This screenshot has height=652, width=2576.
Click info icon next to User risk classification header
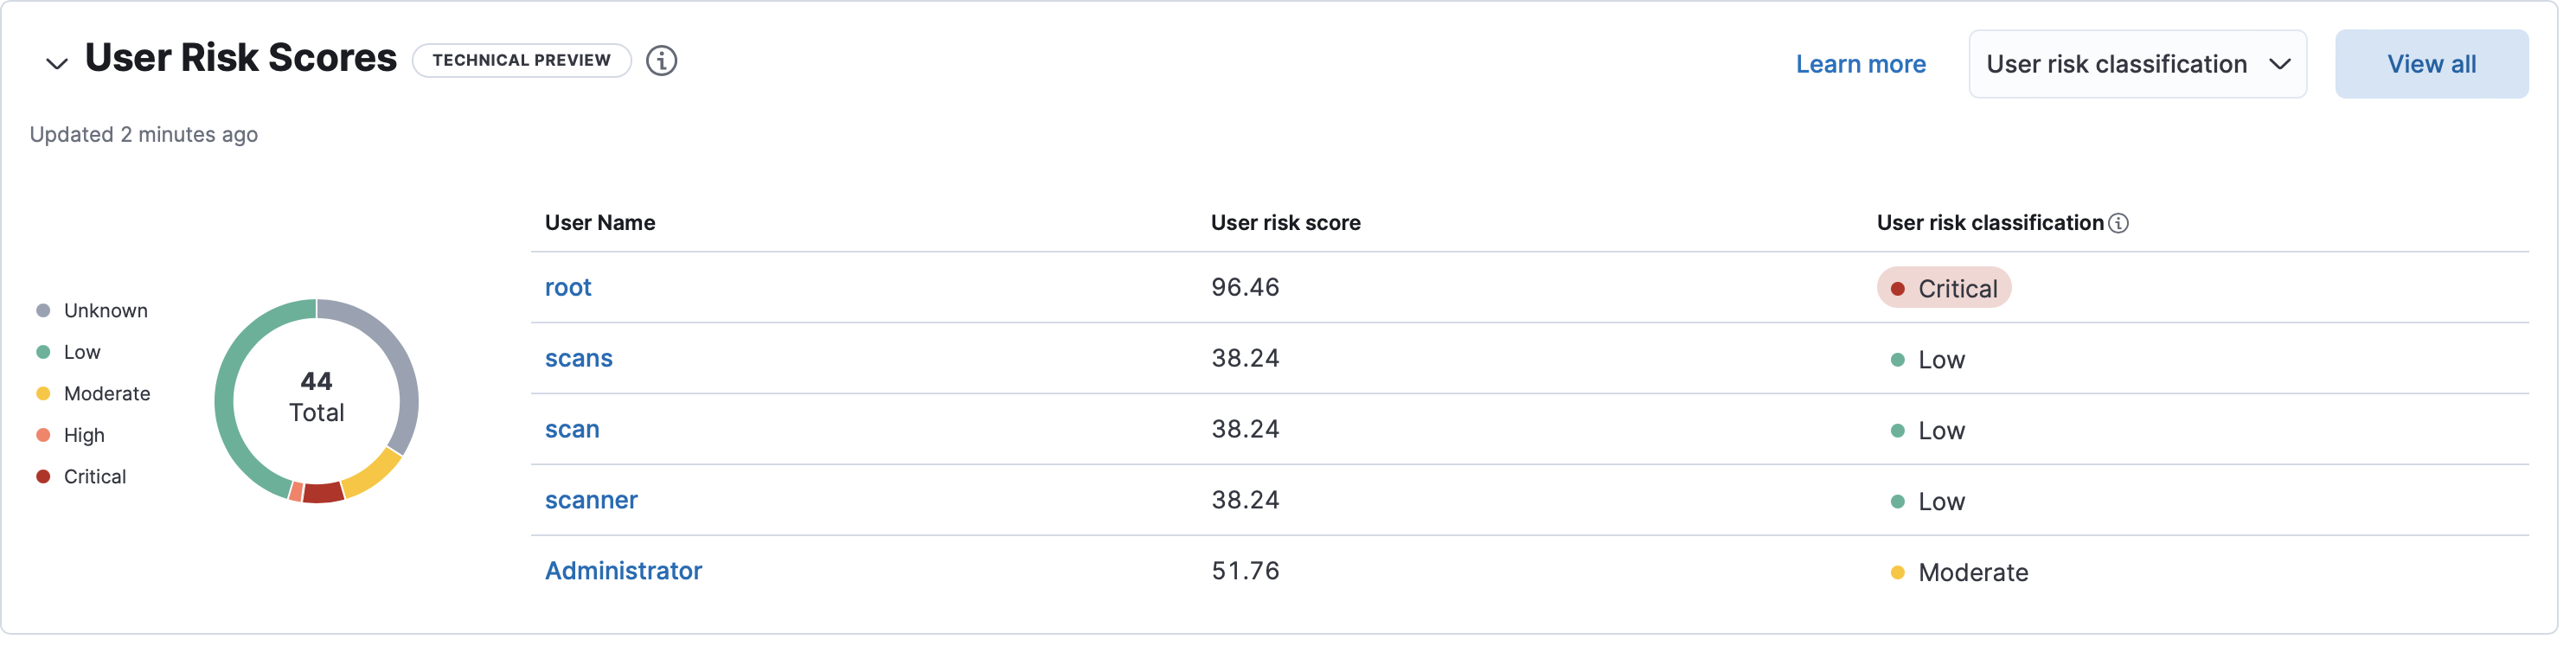[x=2118, y=224]
